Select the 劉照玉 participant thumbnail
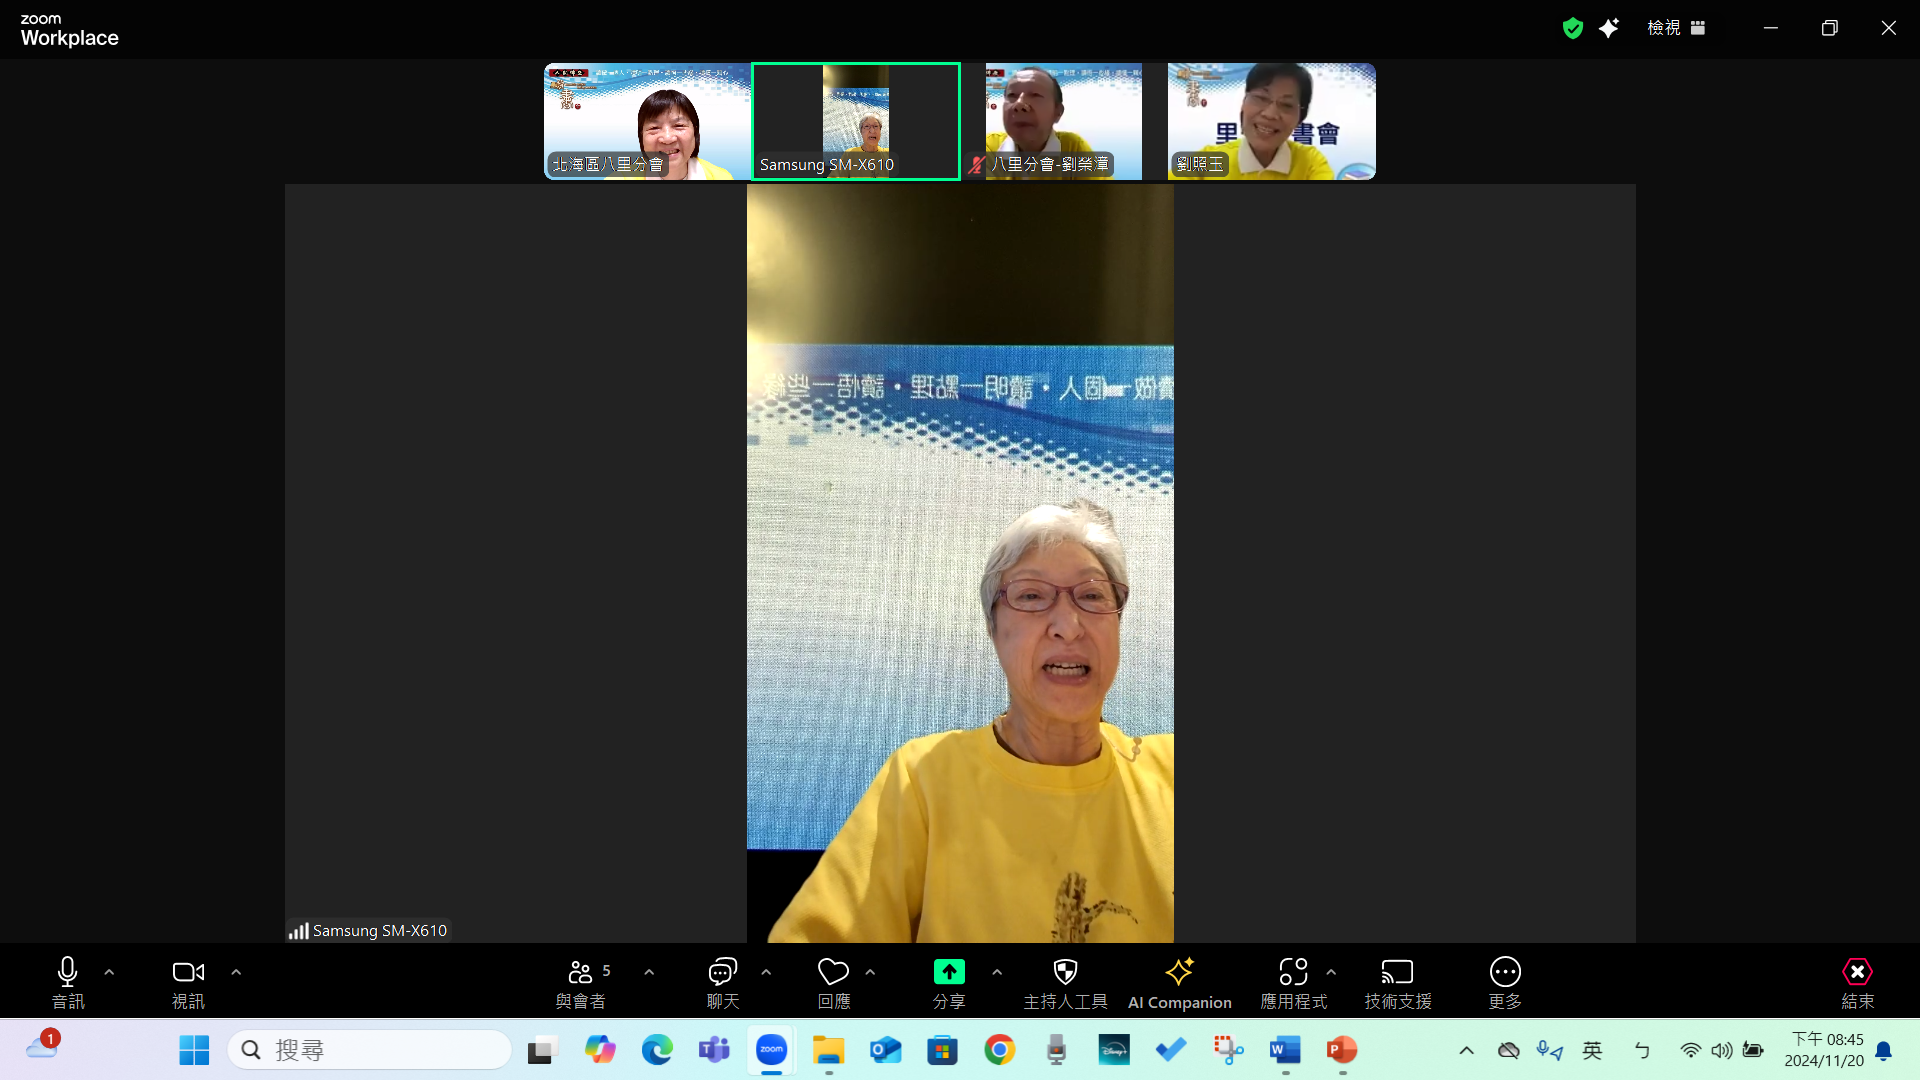Viewport: 1920px width, 1080px height. pyautogui.click(x=1271, y=121)
